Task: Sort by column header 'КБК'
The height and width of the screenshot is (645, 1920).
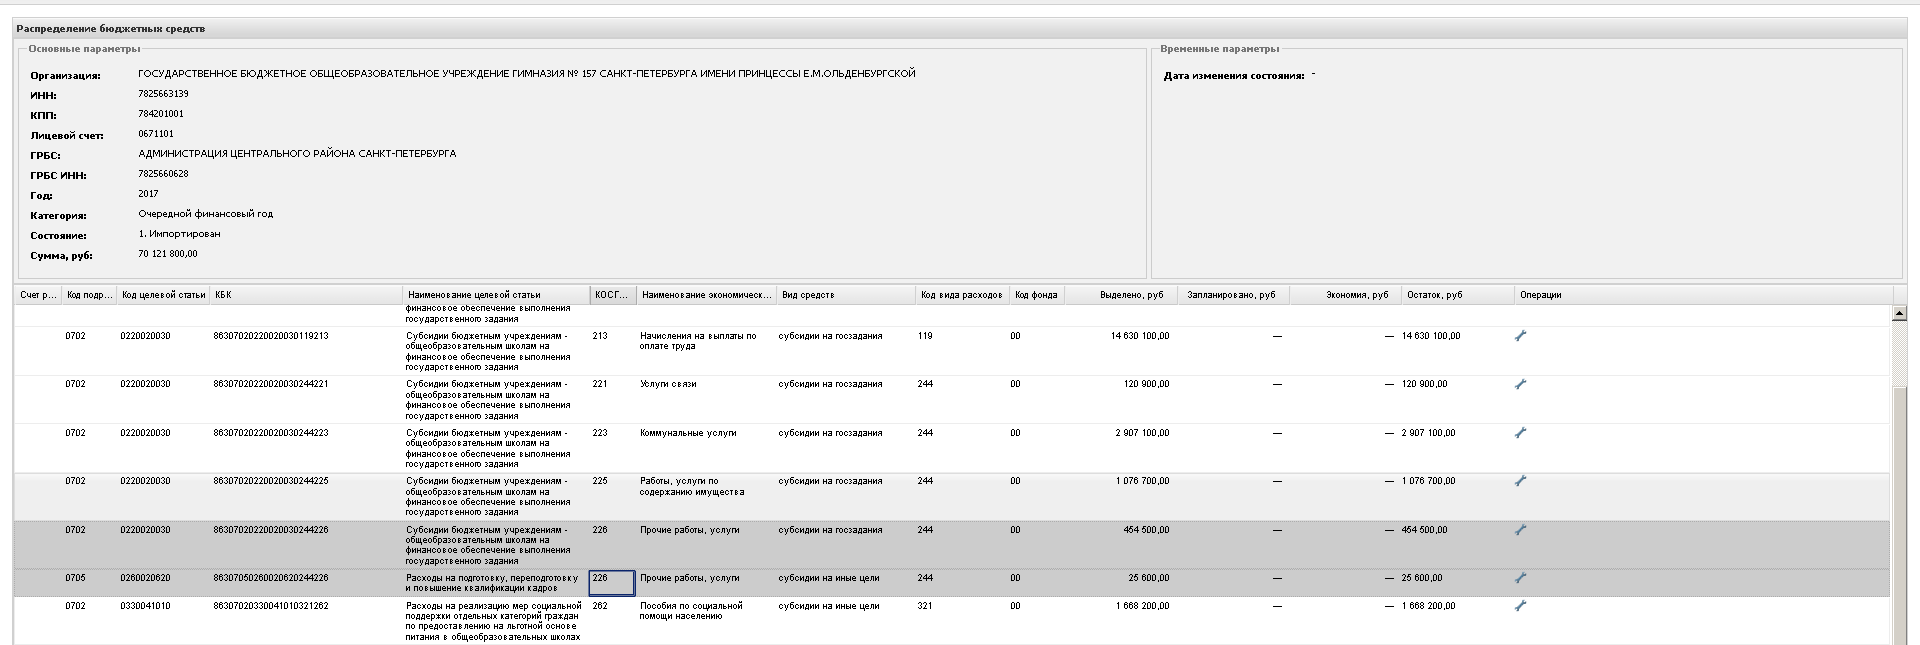Action: pos(305,295)
